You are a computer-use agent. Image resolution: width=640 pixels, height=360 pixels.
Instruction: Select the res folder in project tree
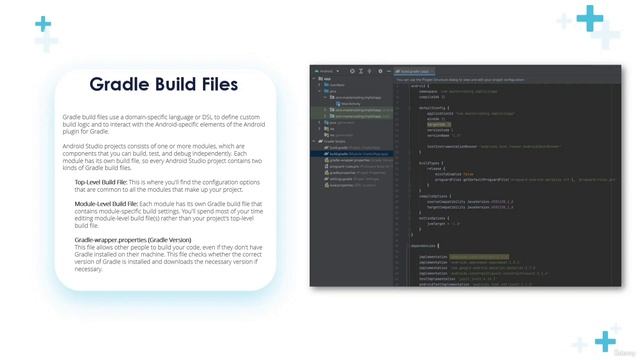pyautogui.click(x=329, y=129)
